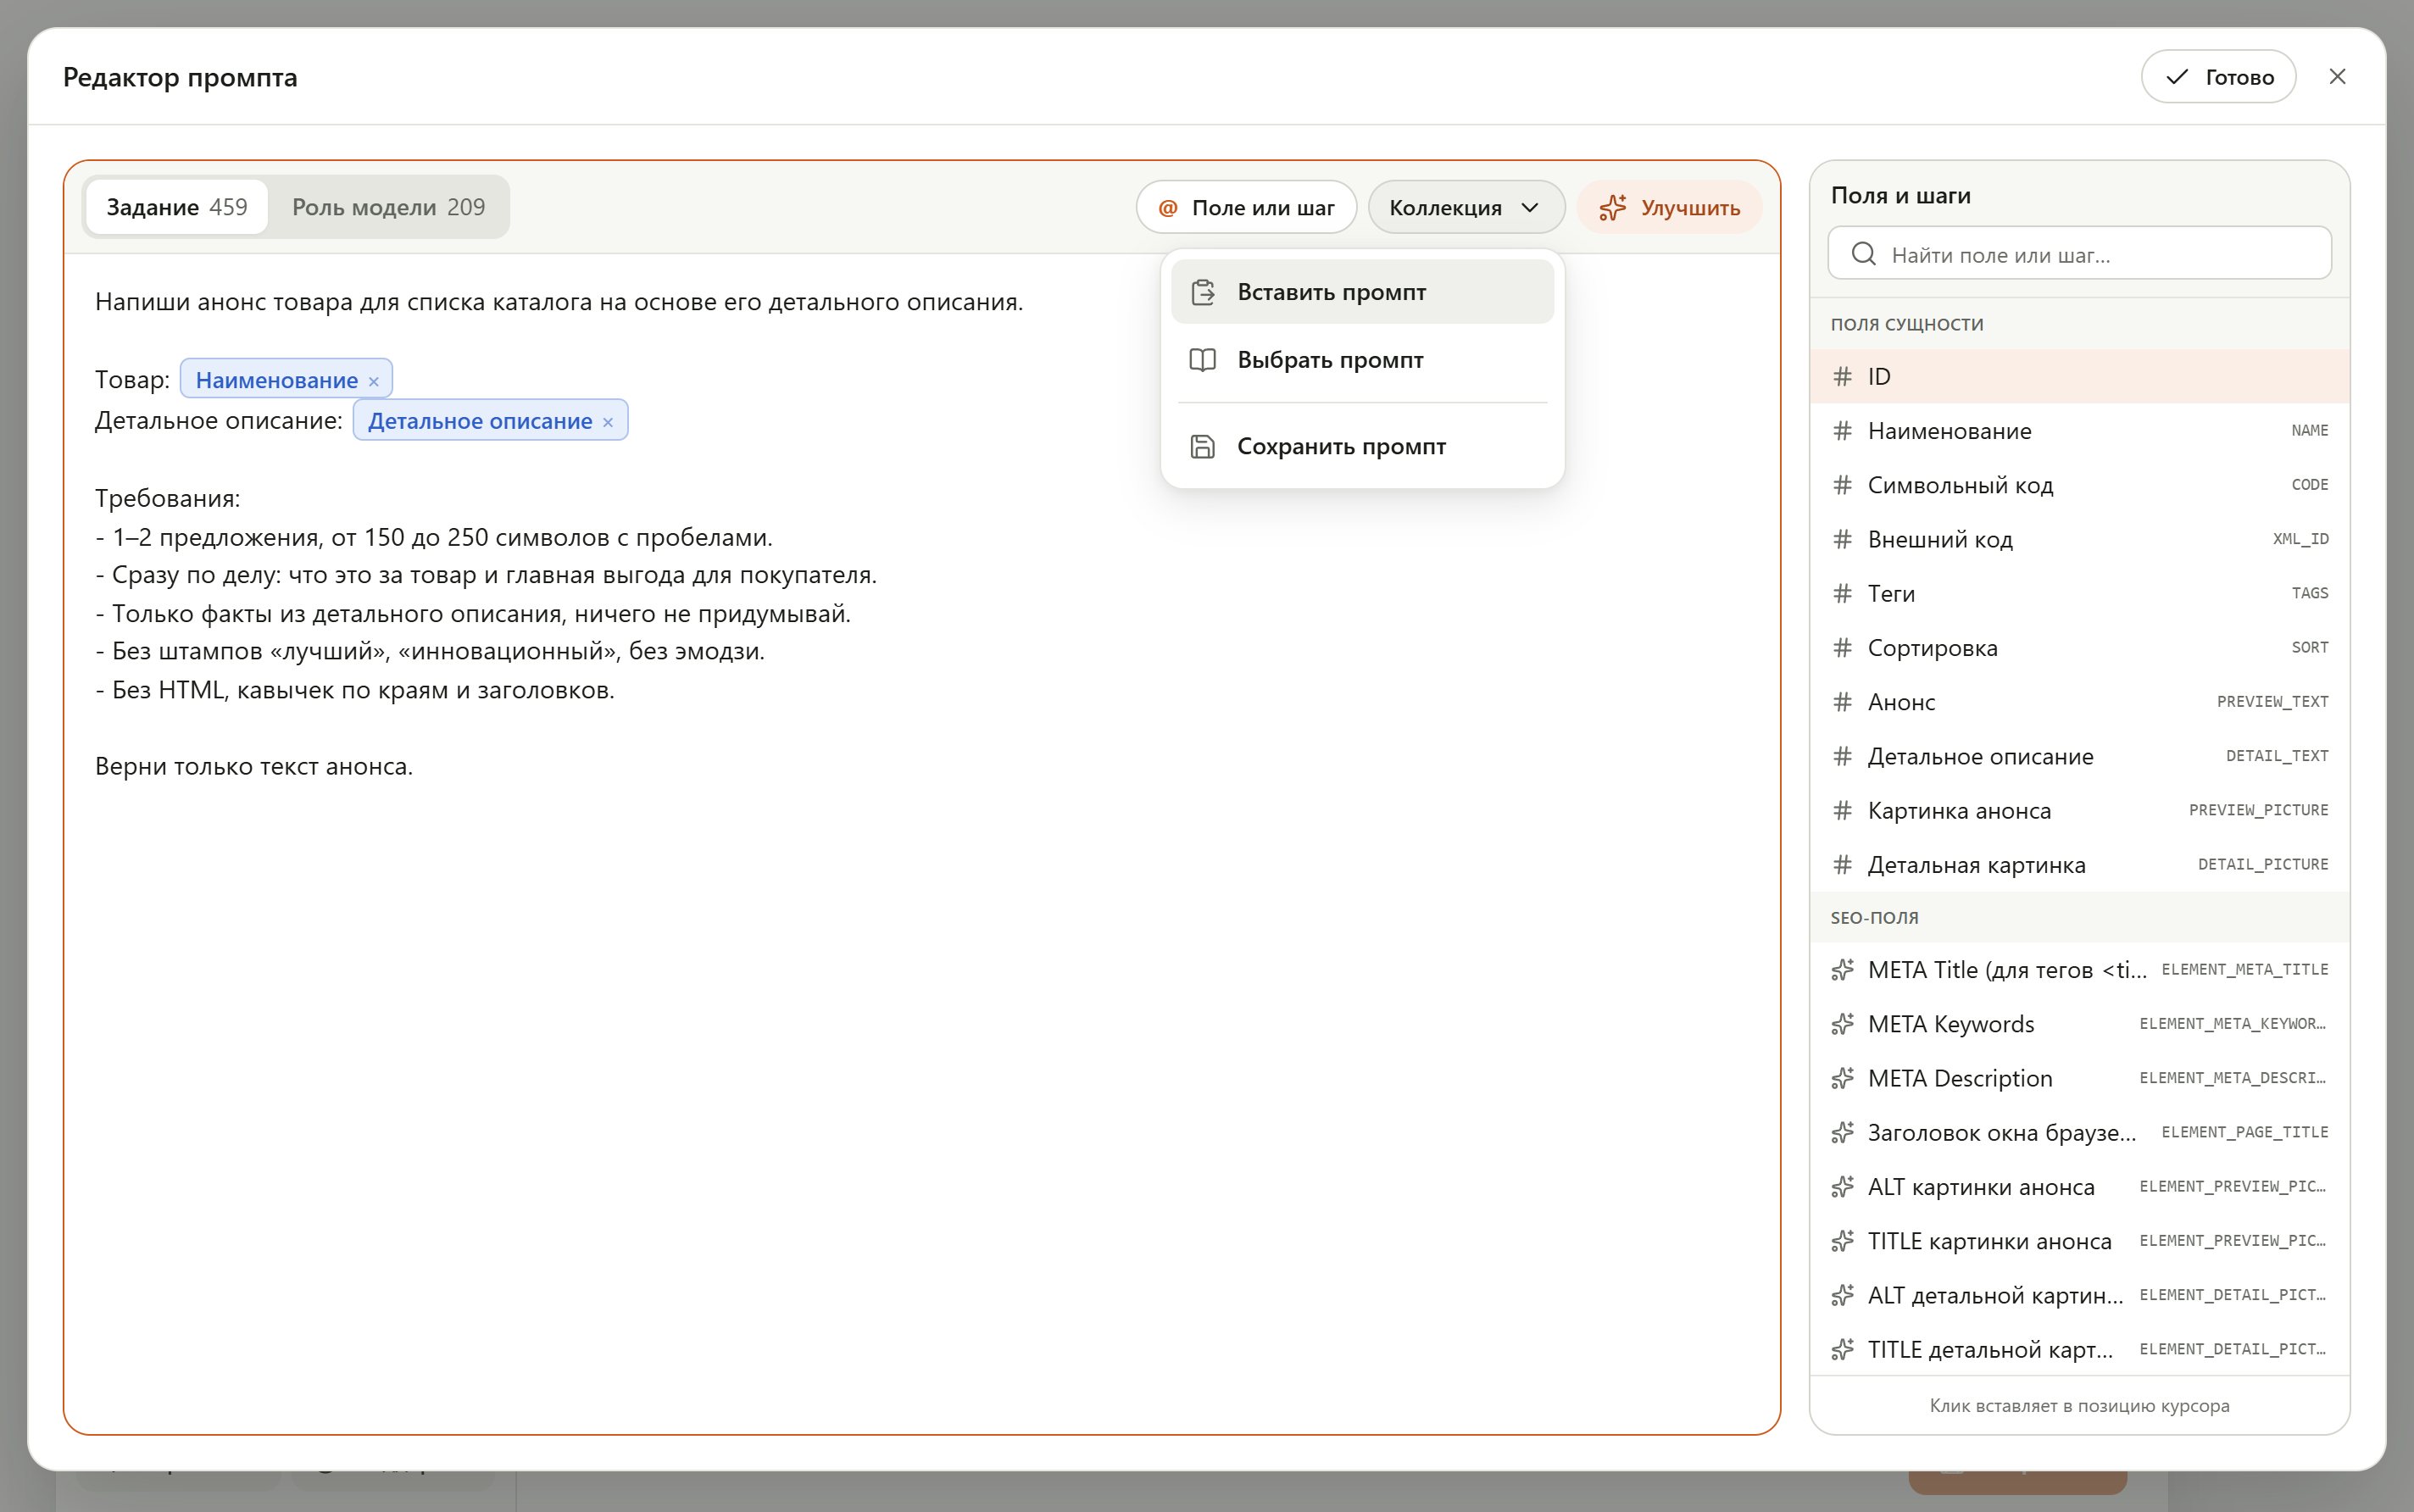Insert the TITLE детальной картинки field
Screen dimensions: 2414x1512
2079,1349
